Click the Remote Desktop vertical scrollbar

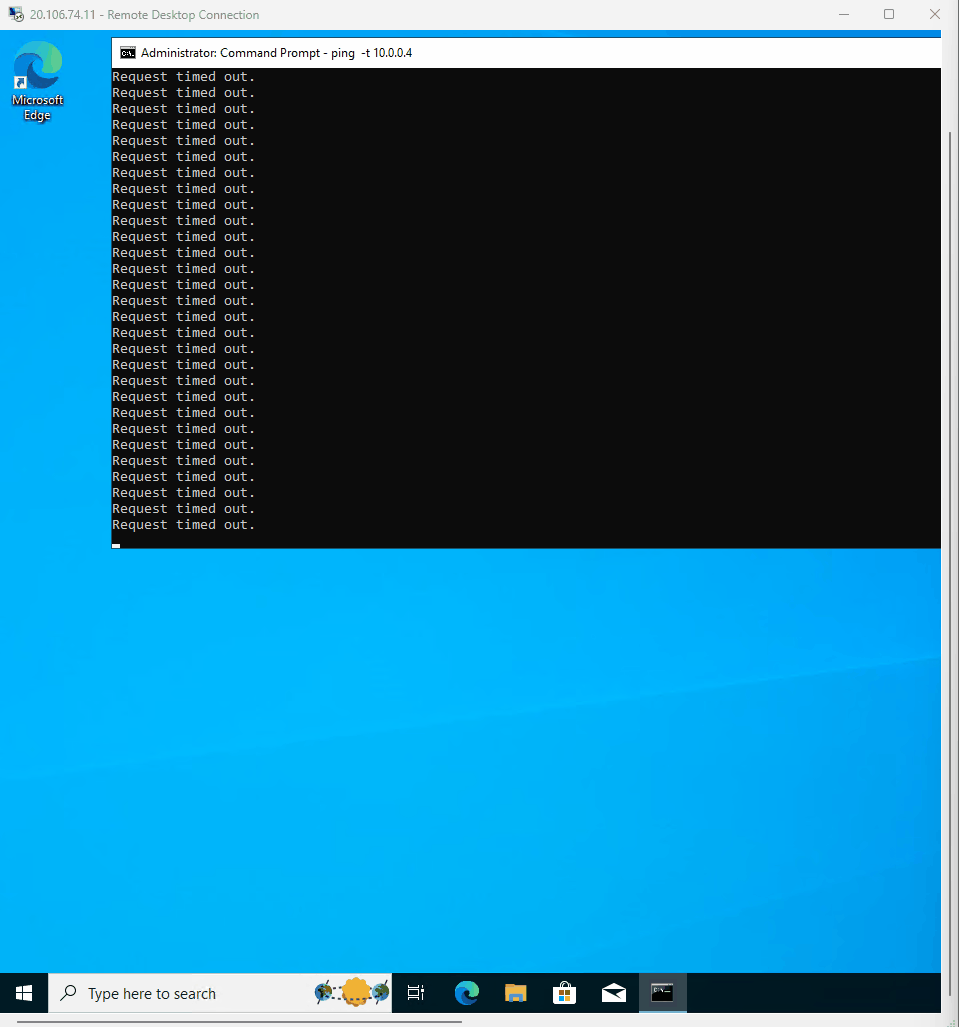(x=950, y=563)
